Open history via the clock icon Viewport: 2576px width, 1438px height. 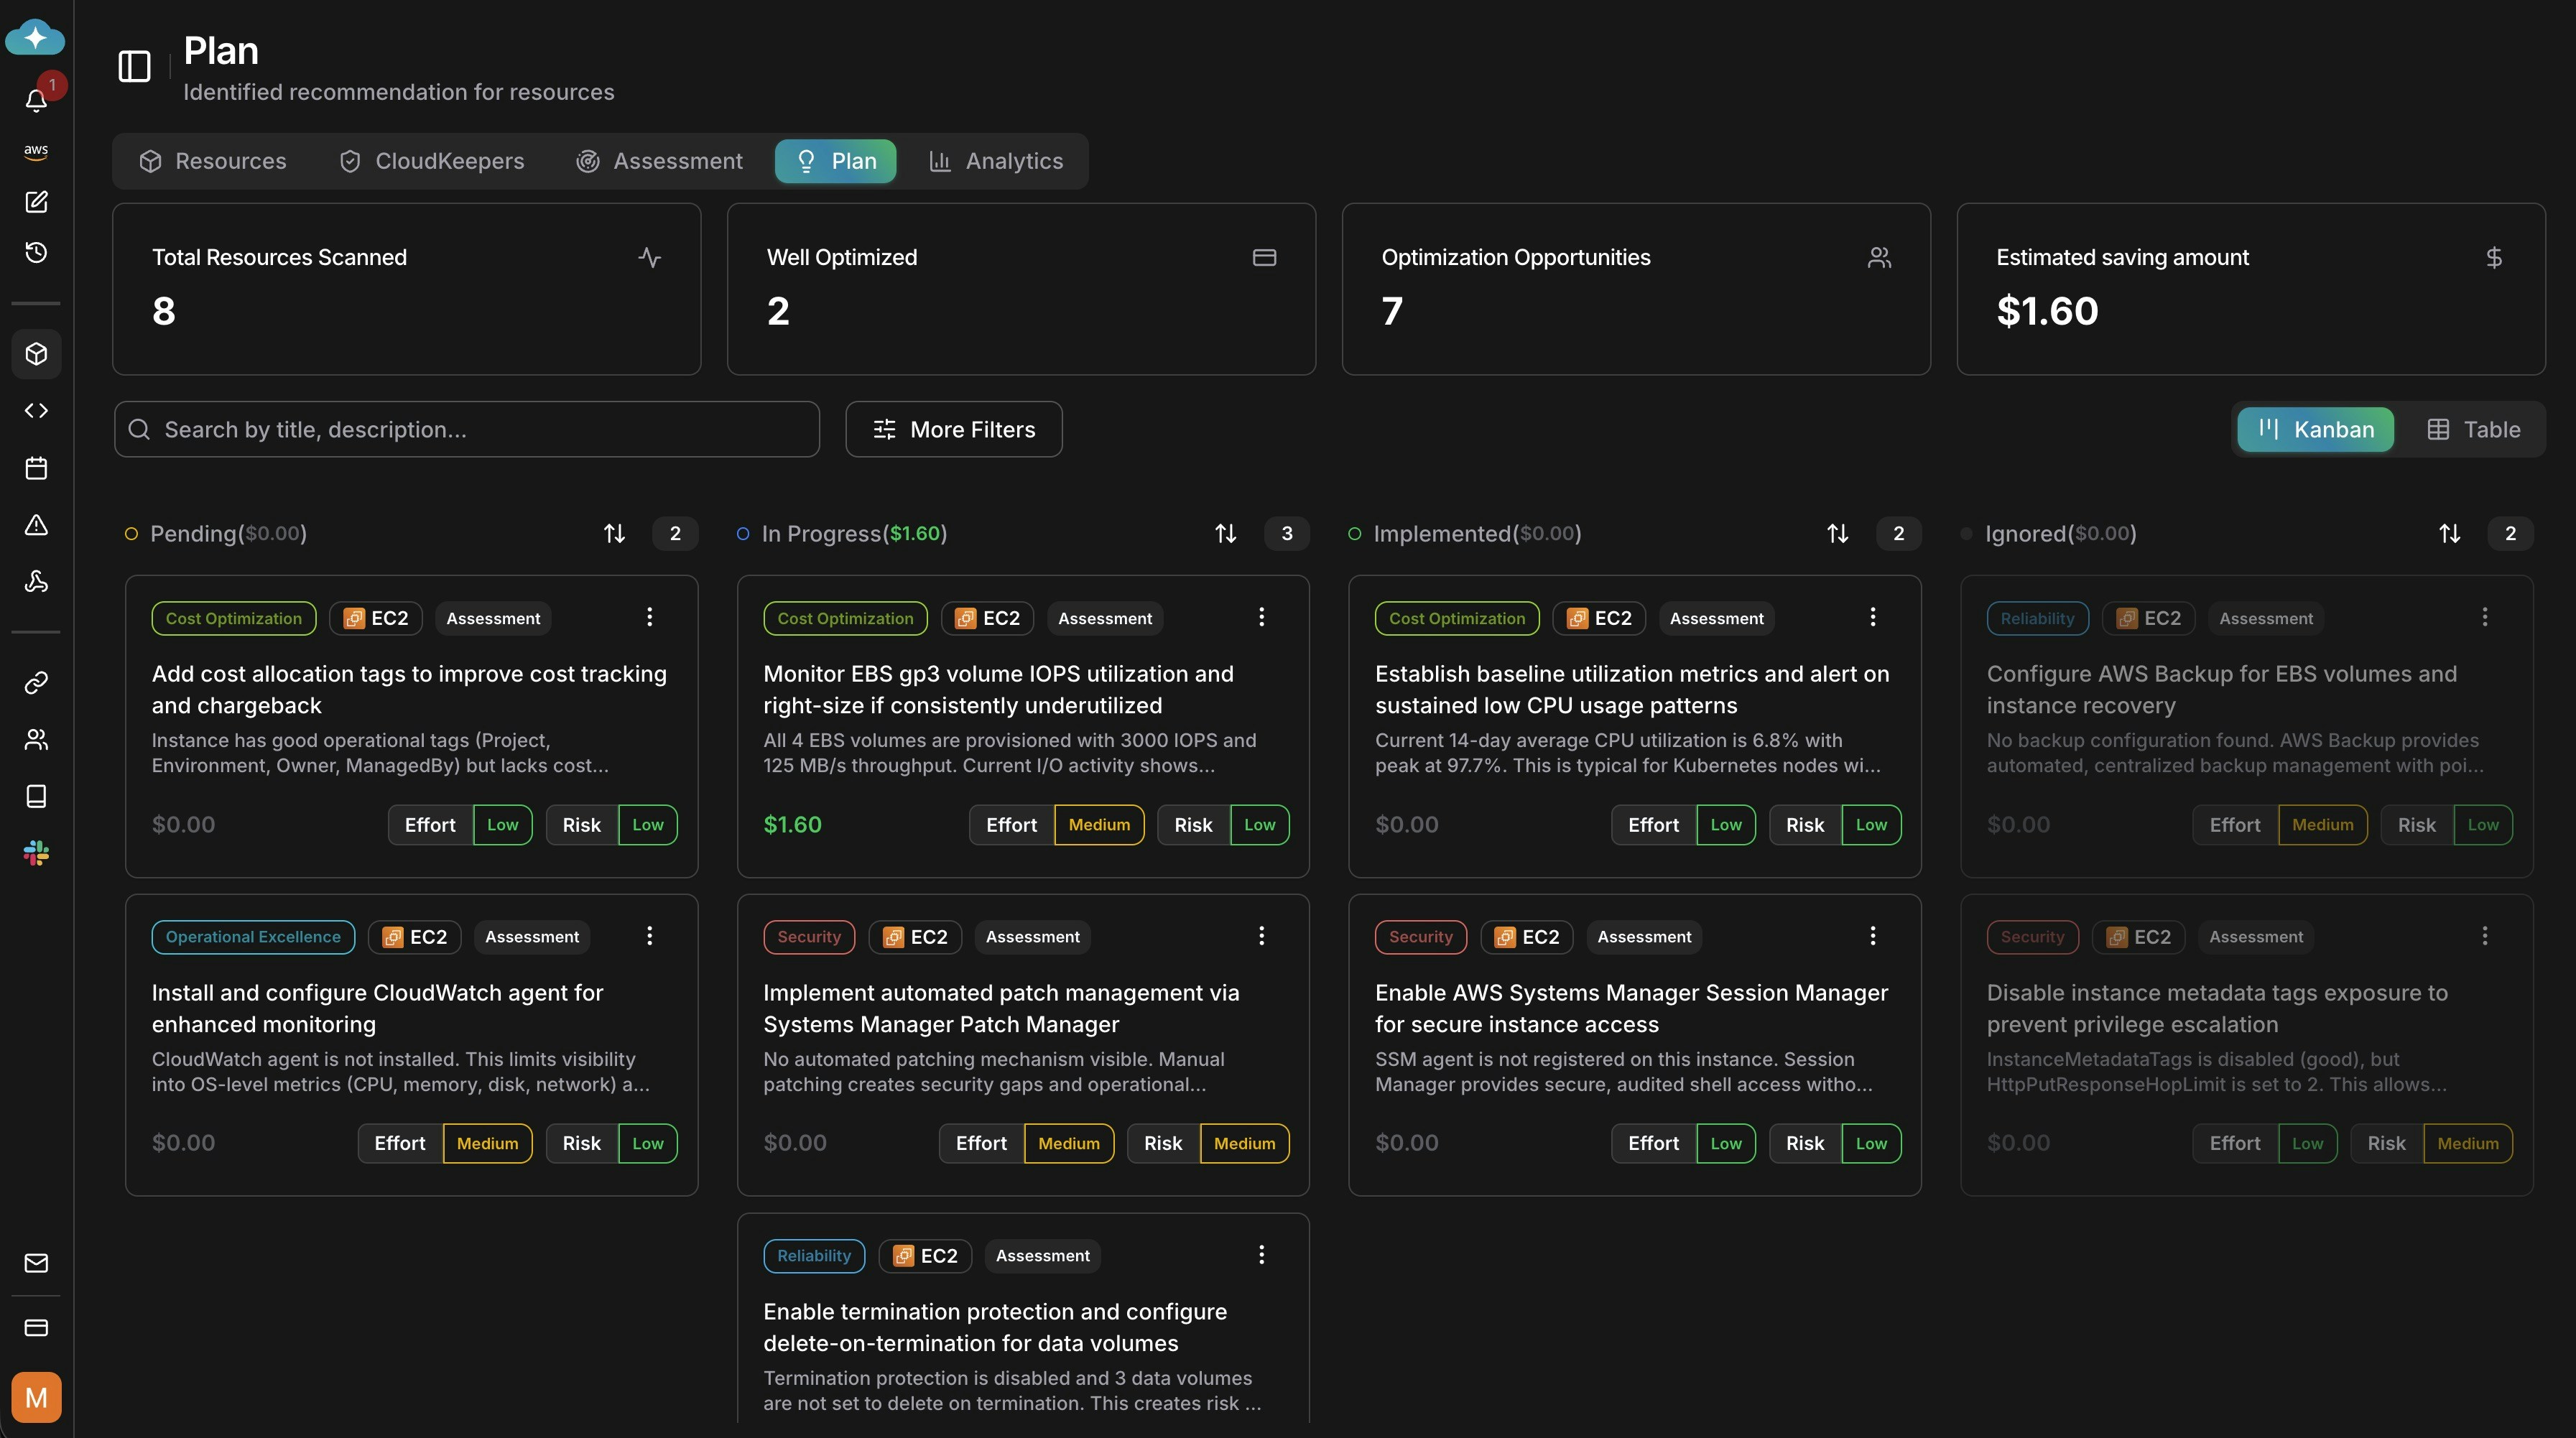pyautogui.click(x=36, y=252)
